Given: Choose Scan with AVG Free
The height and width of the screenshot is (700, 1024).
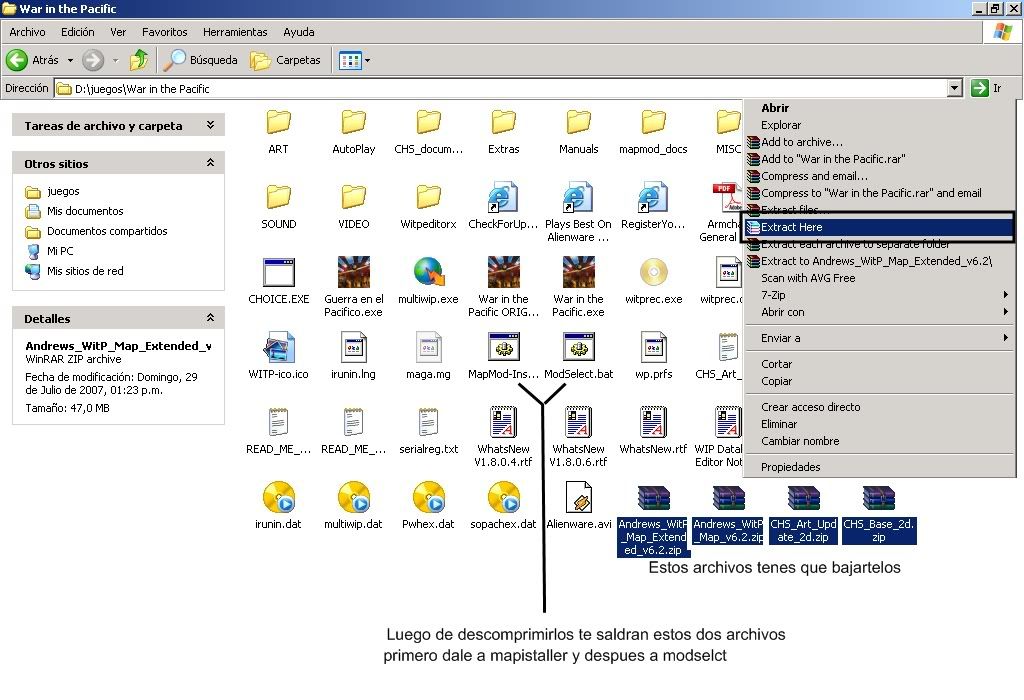Looking at the screenshot, I should click(880, 278).
